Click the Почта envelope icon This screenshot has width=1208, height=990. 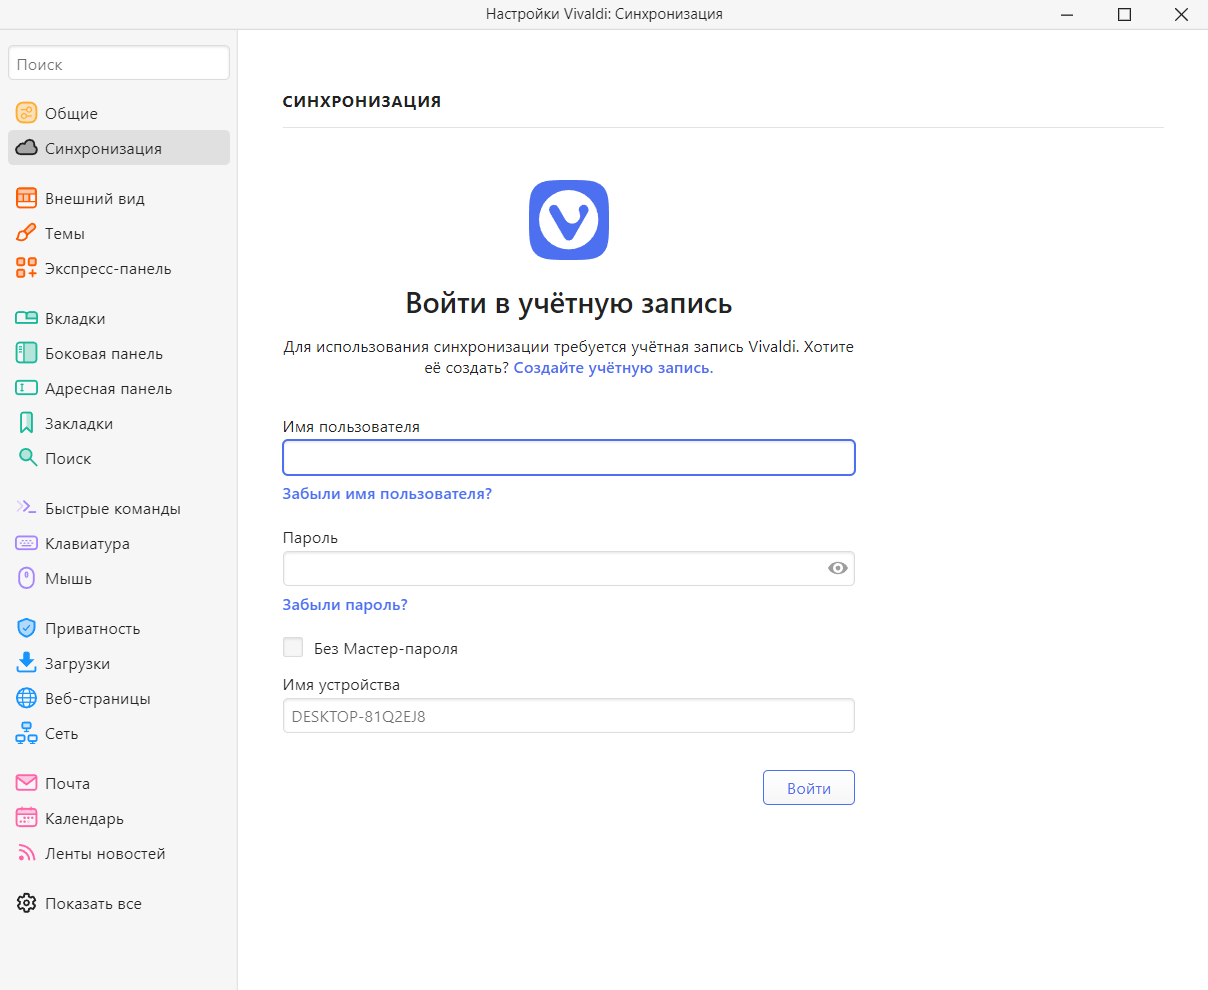point(26,783)
